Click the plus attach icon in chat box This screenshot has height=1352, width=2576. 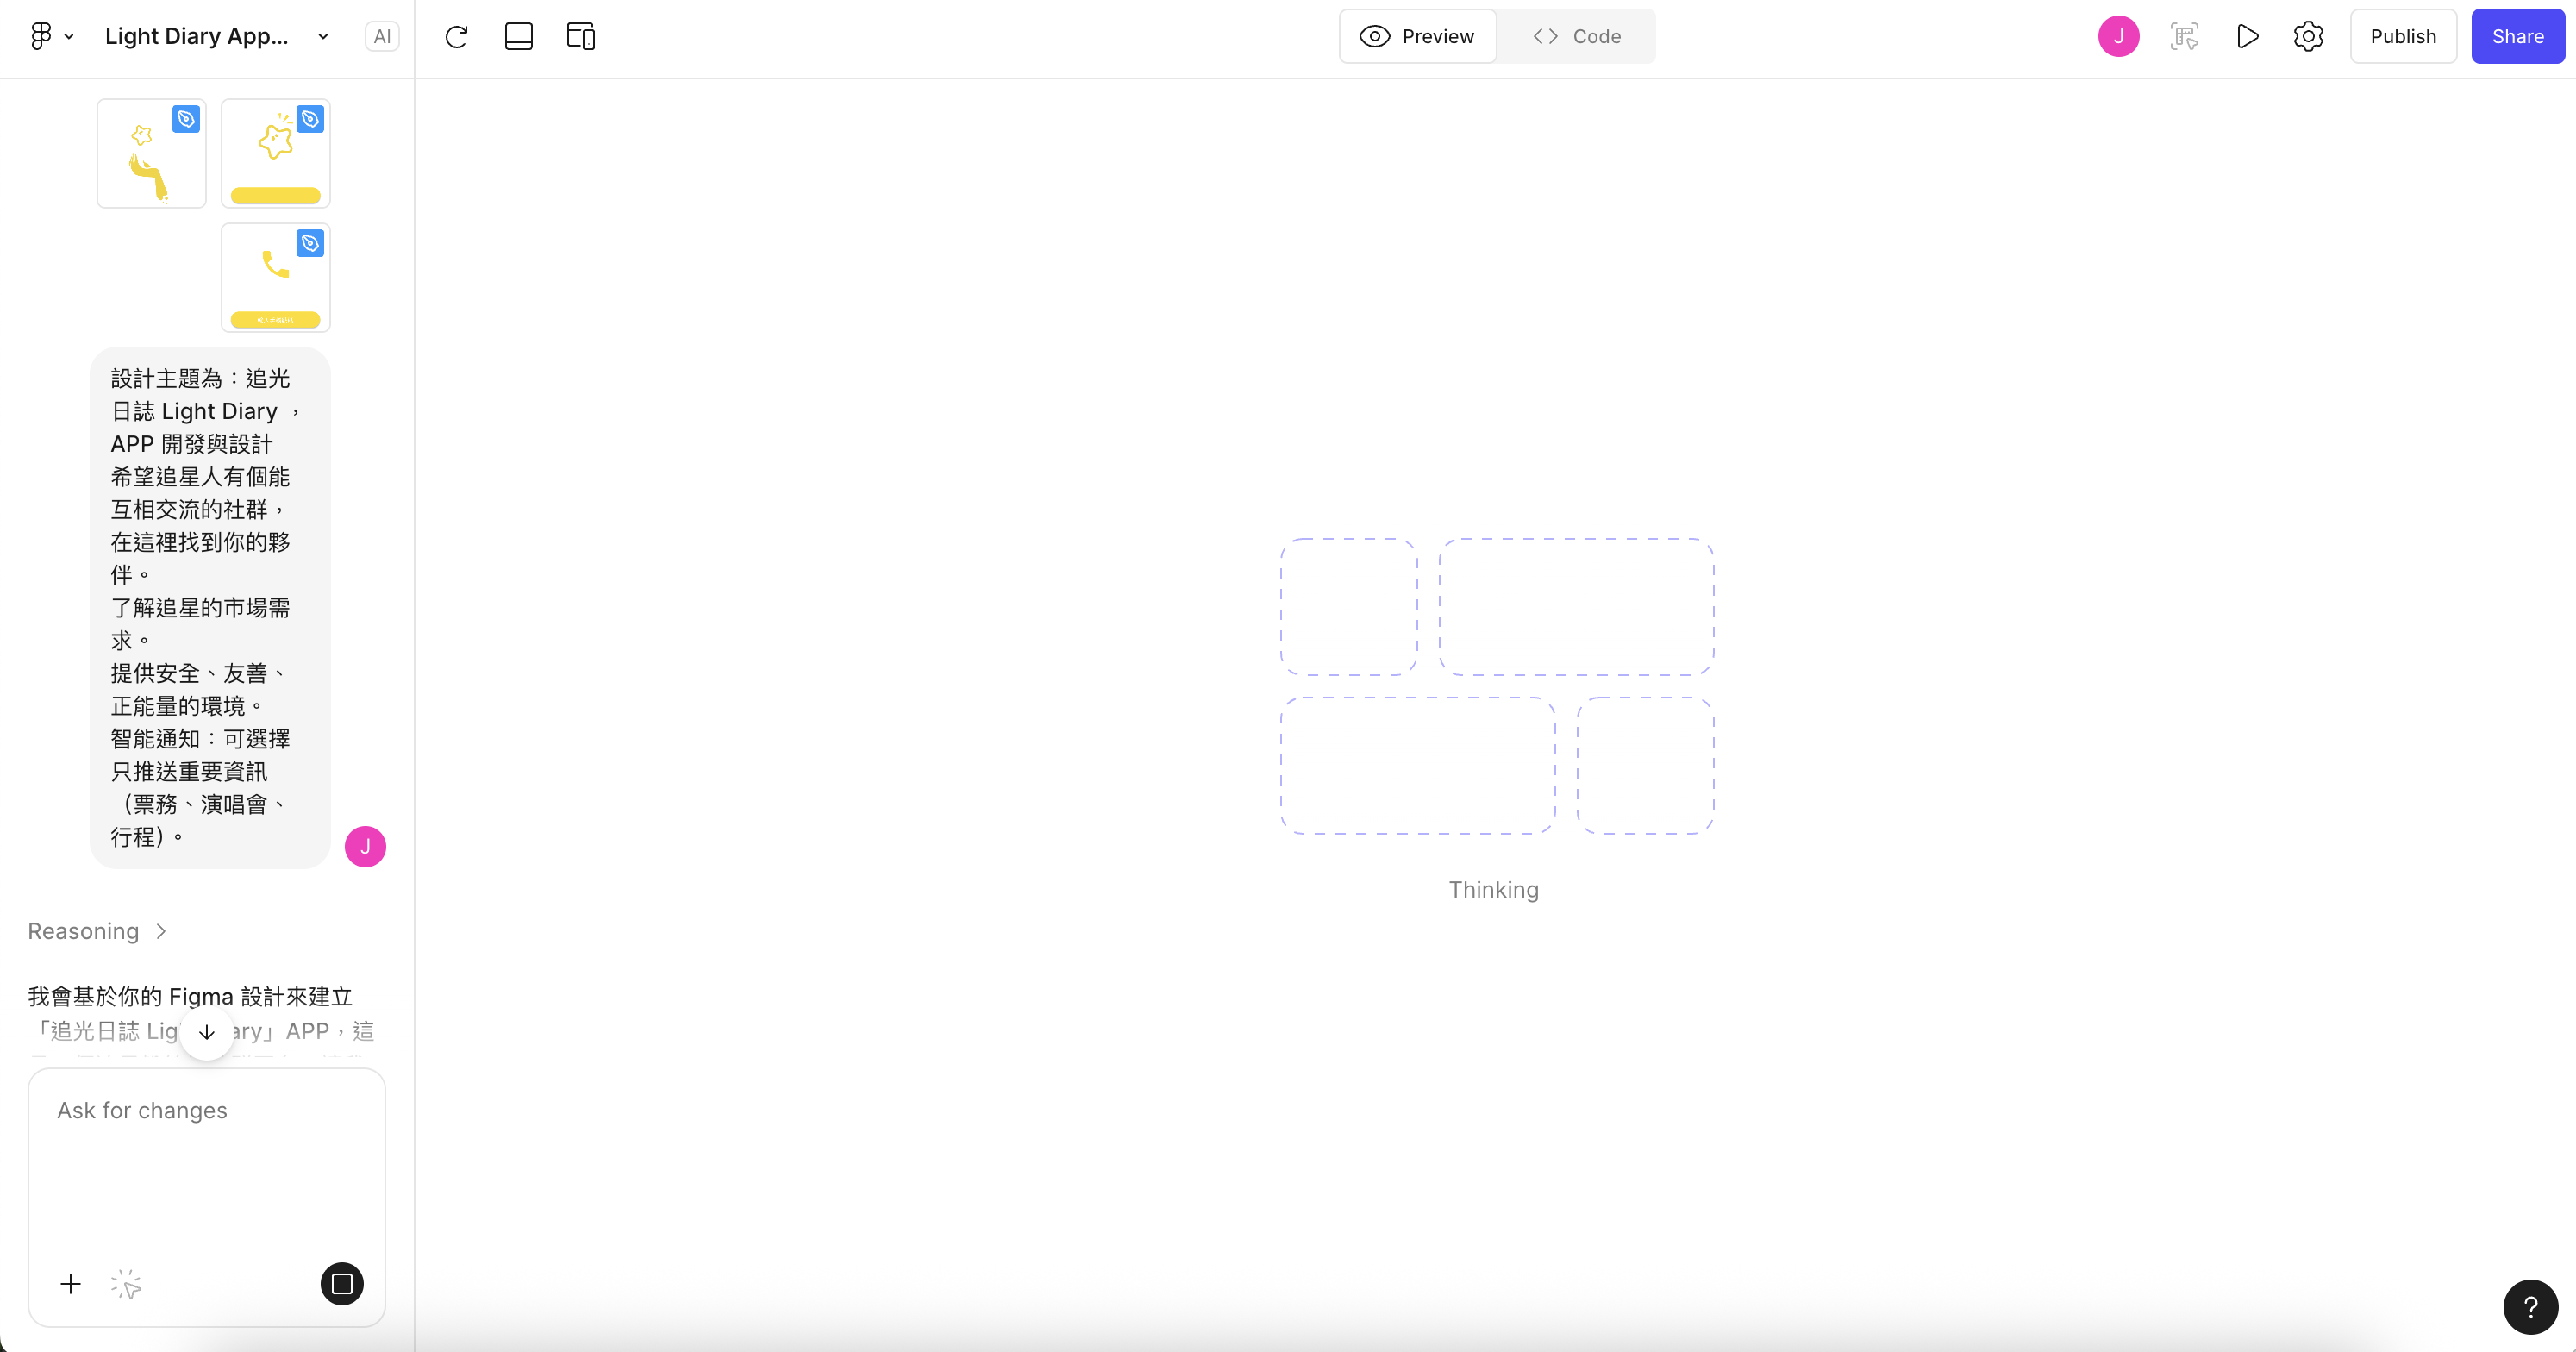(x=71, y=1284)
